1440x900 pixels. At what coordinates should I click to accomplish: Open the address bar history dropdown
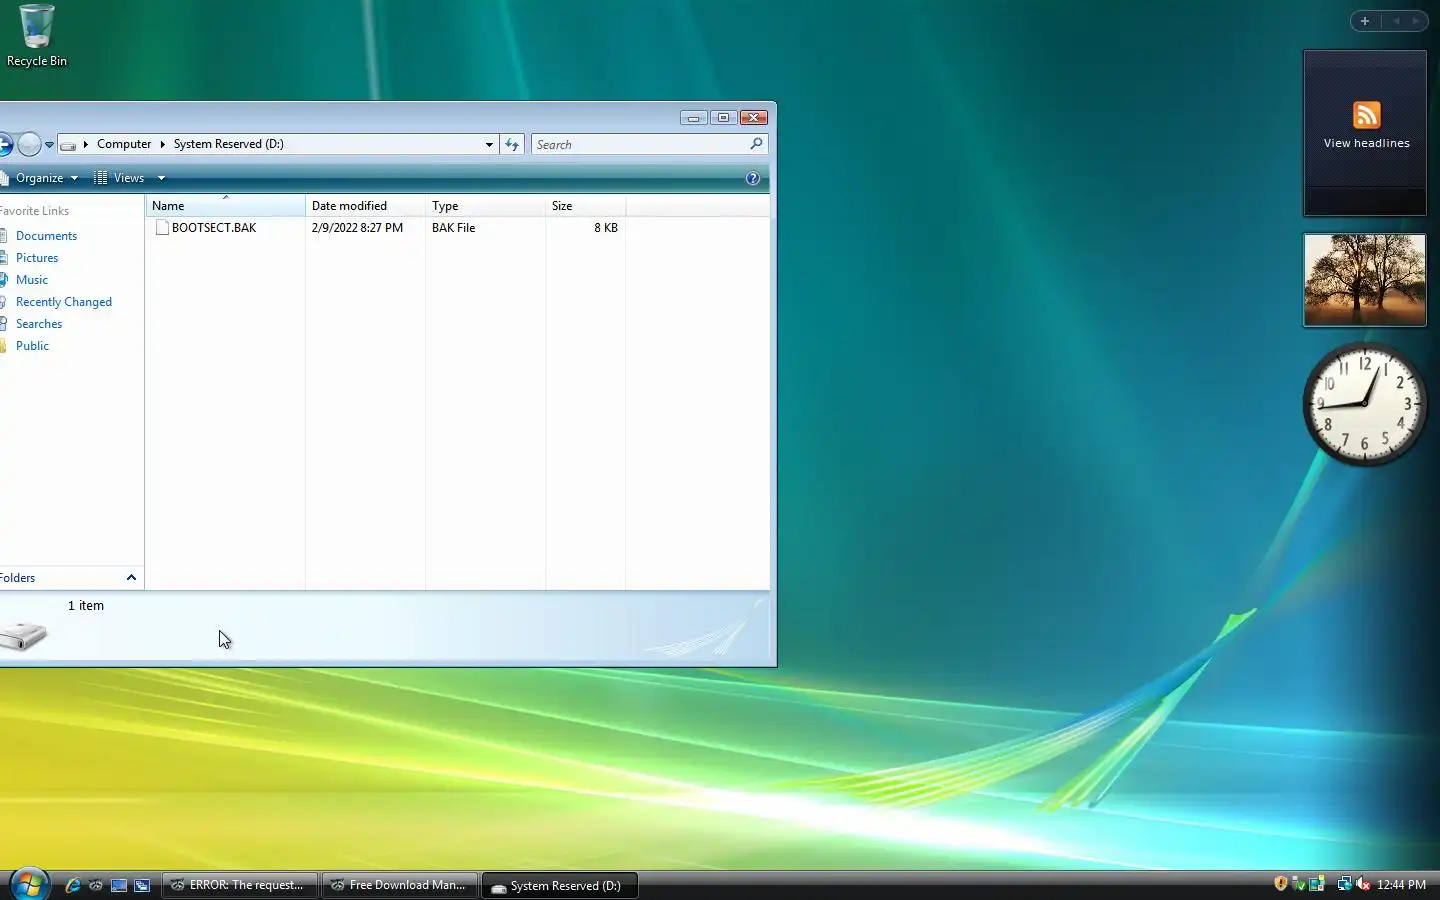coord(489,145)
